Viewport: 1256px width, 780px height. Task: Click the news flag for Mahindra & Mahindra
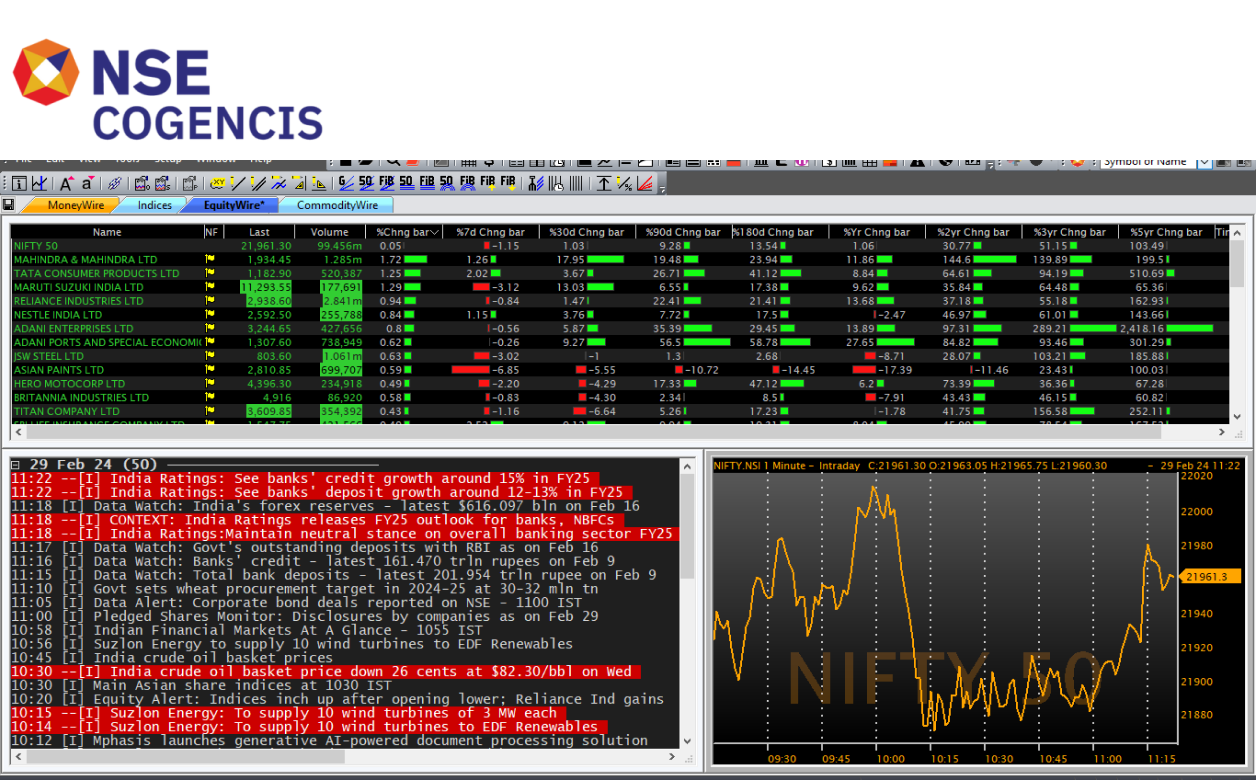click(x=211, y=260)
